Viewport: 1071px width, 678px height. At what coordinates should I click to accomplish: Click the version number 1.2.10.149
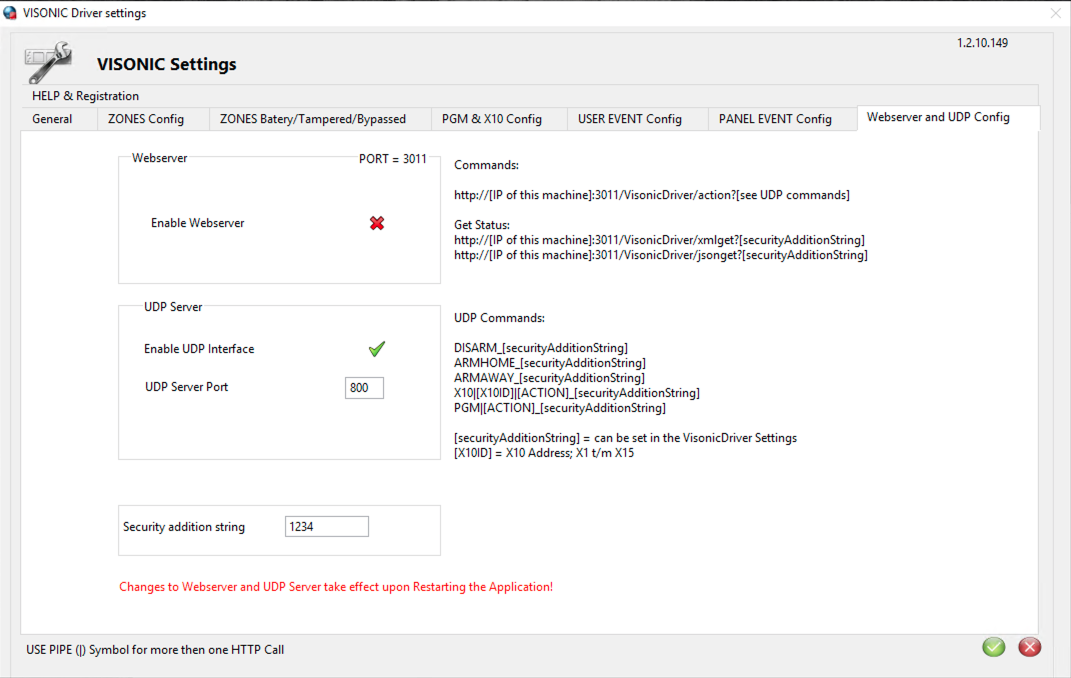click(x=982, y=43)
